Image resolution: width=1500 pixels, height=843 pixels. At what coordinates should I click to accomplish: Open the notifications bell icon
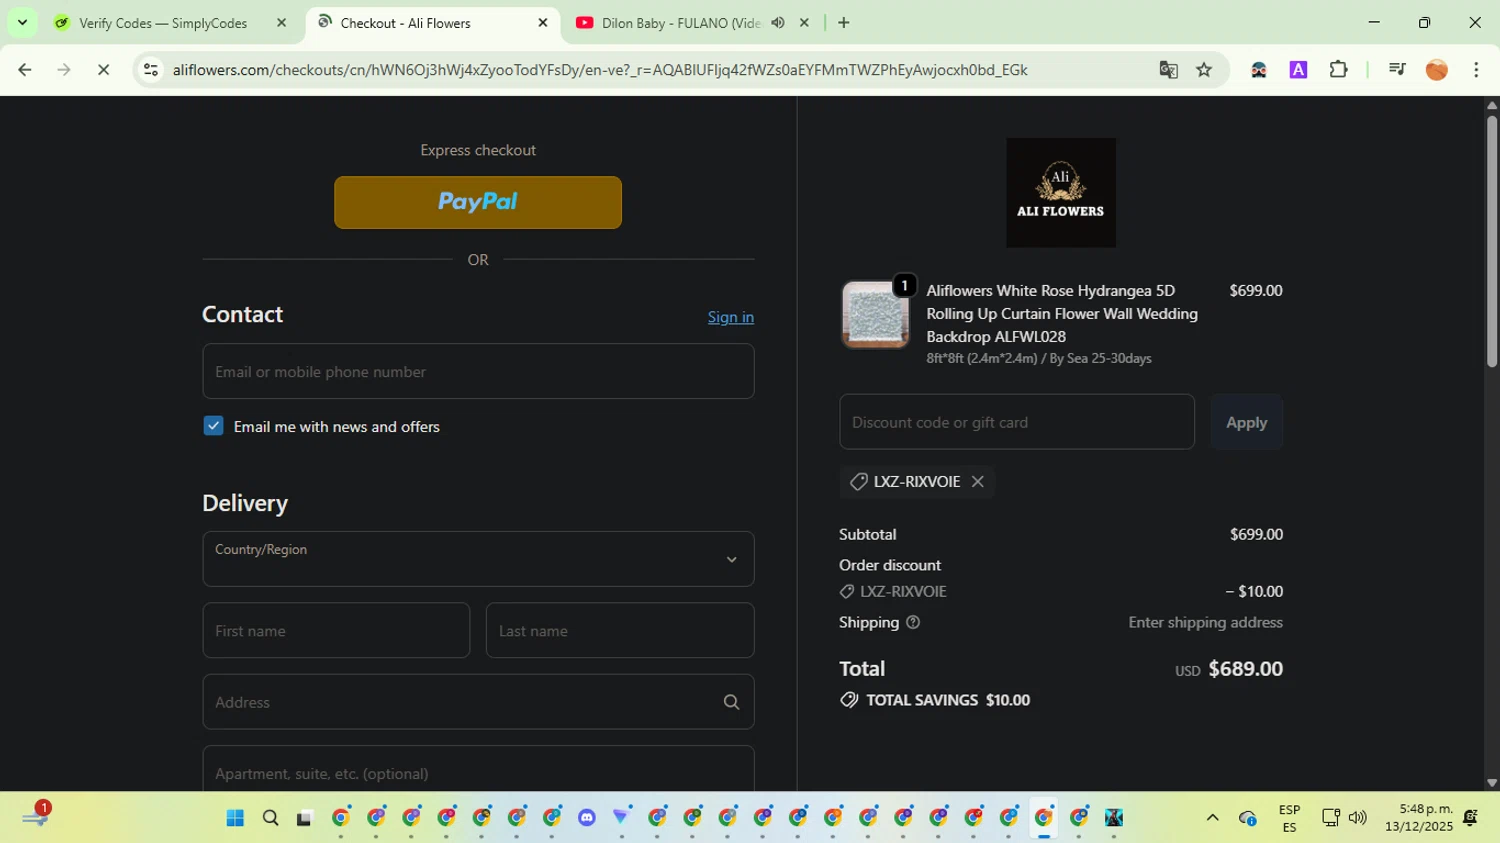click(1471, 818)
